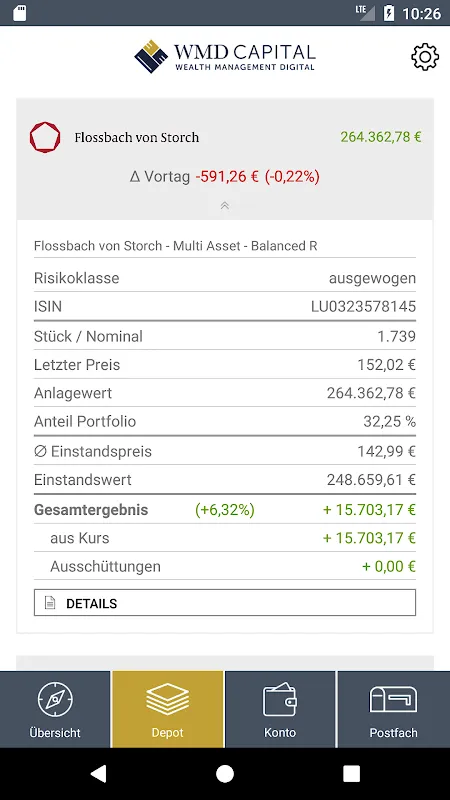Expand the next partially visible card below
This screenshot has width=450, height=800.
coord(224,663)
